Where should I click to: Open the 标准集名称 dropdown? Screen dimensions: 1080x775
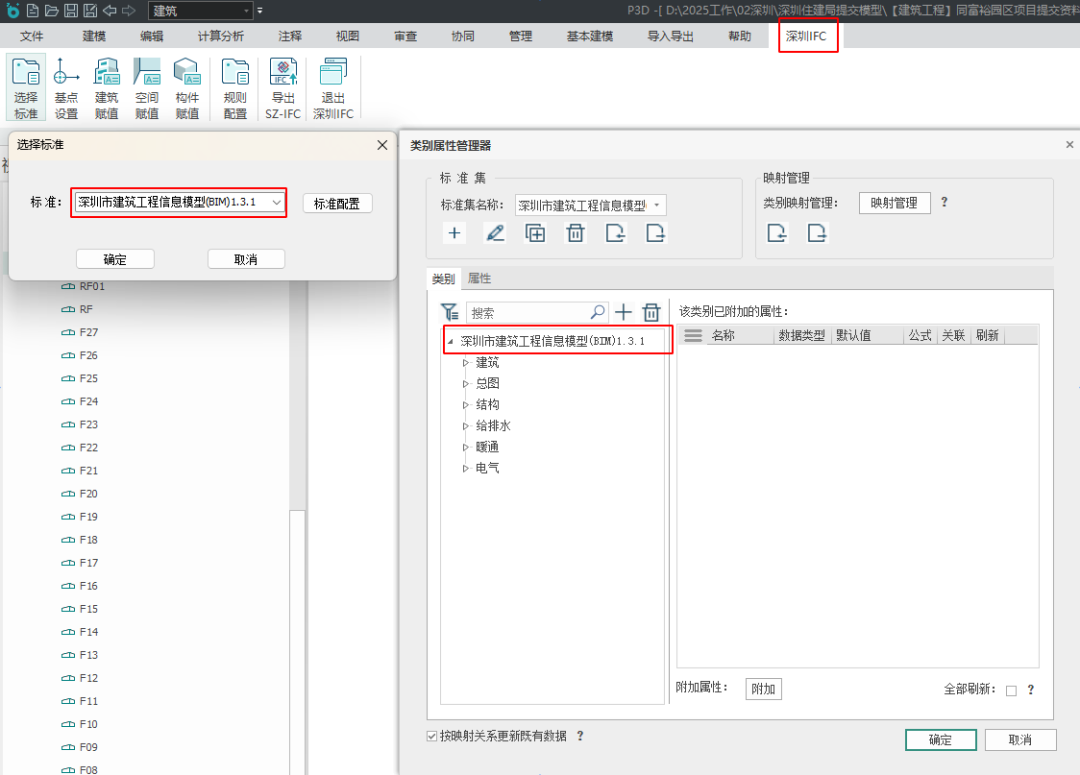(590, 205)
